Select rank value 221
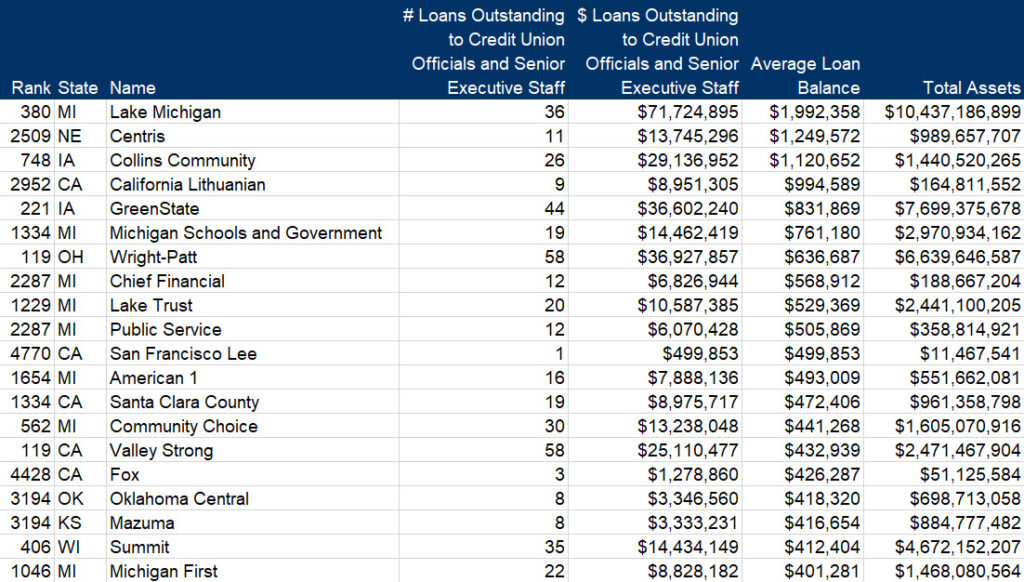 point(35,209)
